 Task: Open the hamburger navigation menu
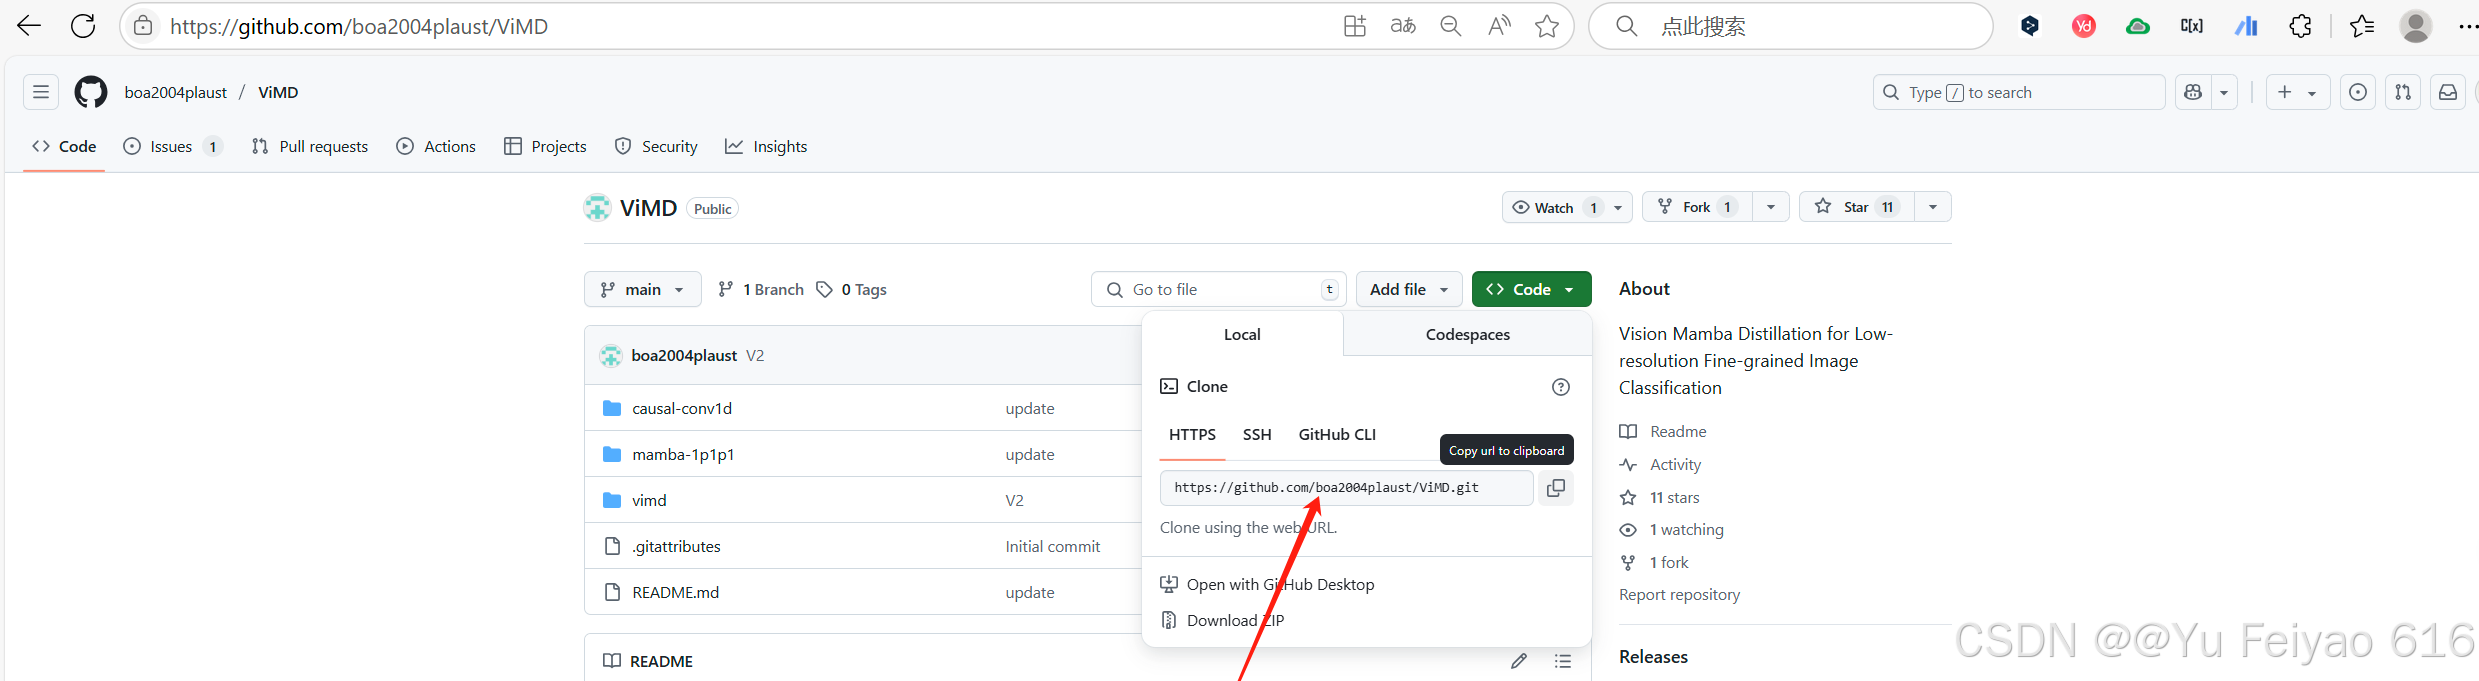point(41,92)
